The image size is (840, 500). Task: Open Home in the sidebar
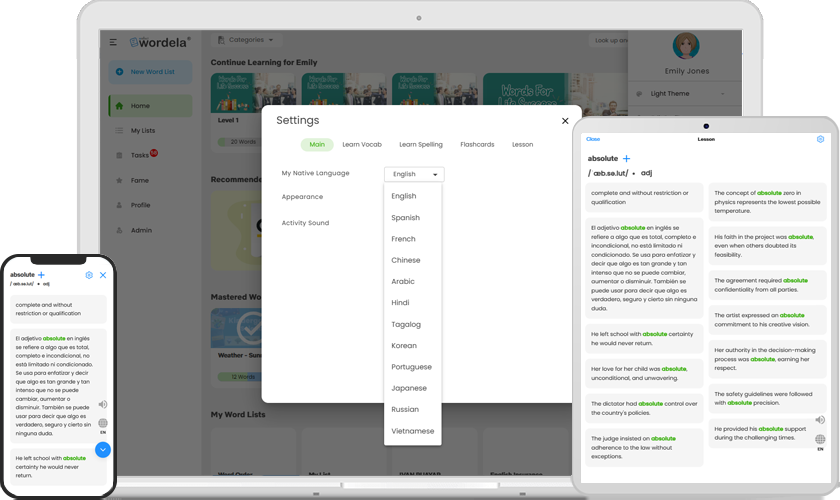(x=151, y=106)
